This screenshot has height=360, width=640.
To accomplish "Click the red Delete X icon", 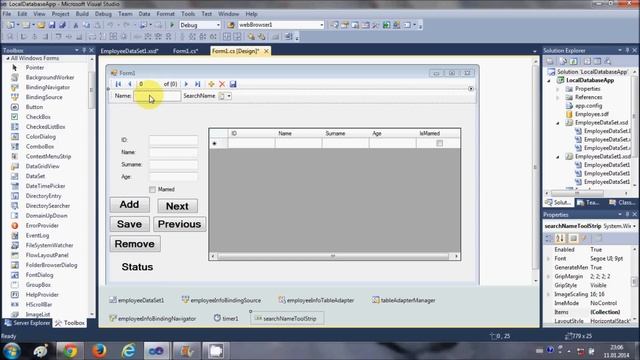I will click(222, 84).
